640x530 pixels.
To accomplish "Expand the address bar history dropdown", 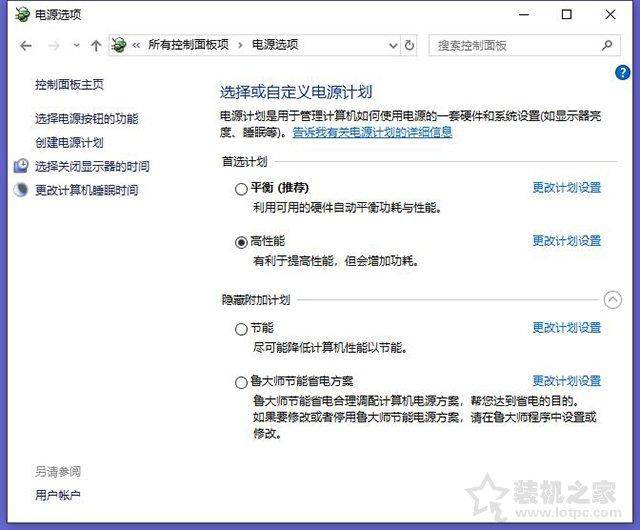I will click(393, 45).
